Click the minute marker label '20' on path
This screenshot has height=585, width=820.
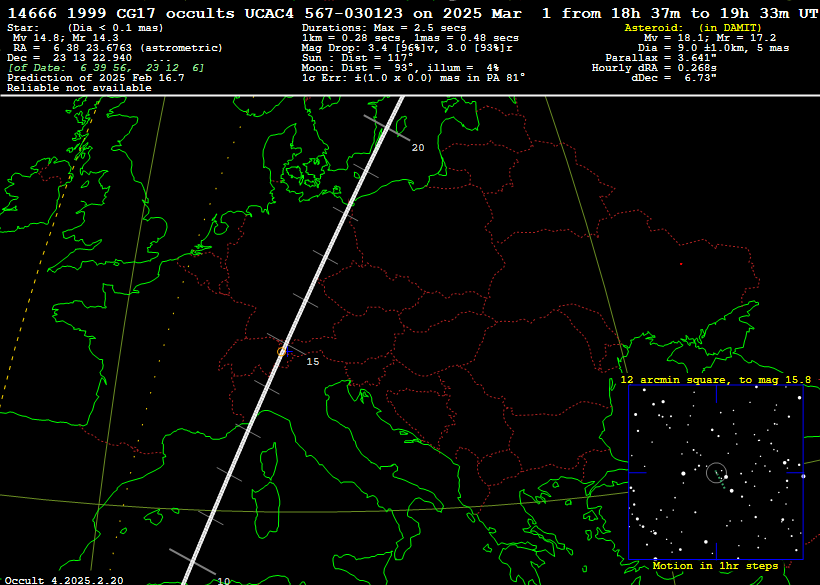coord(418,148)
